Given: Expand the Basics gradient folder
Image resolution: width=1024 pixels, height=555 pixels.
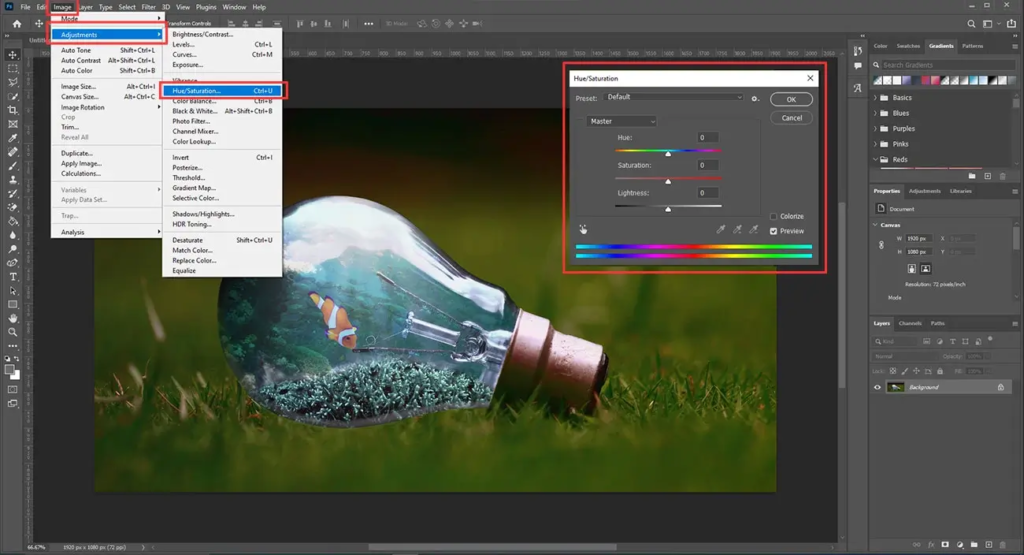Looking at the screenshot, I should (875, 97).
